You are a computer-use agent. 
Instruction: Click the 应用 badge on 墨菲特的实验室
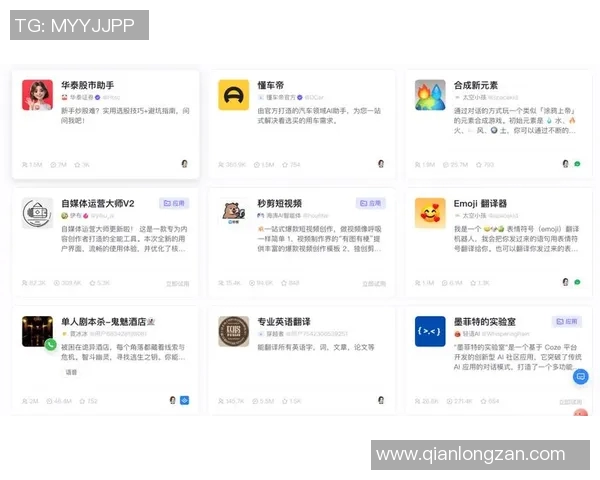coord(567,322)
